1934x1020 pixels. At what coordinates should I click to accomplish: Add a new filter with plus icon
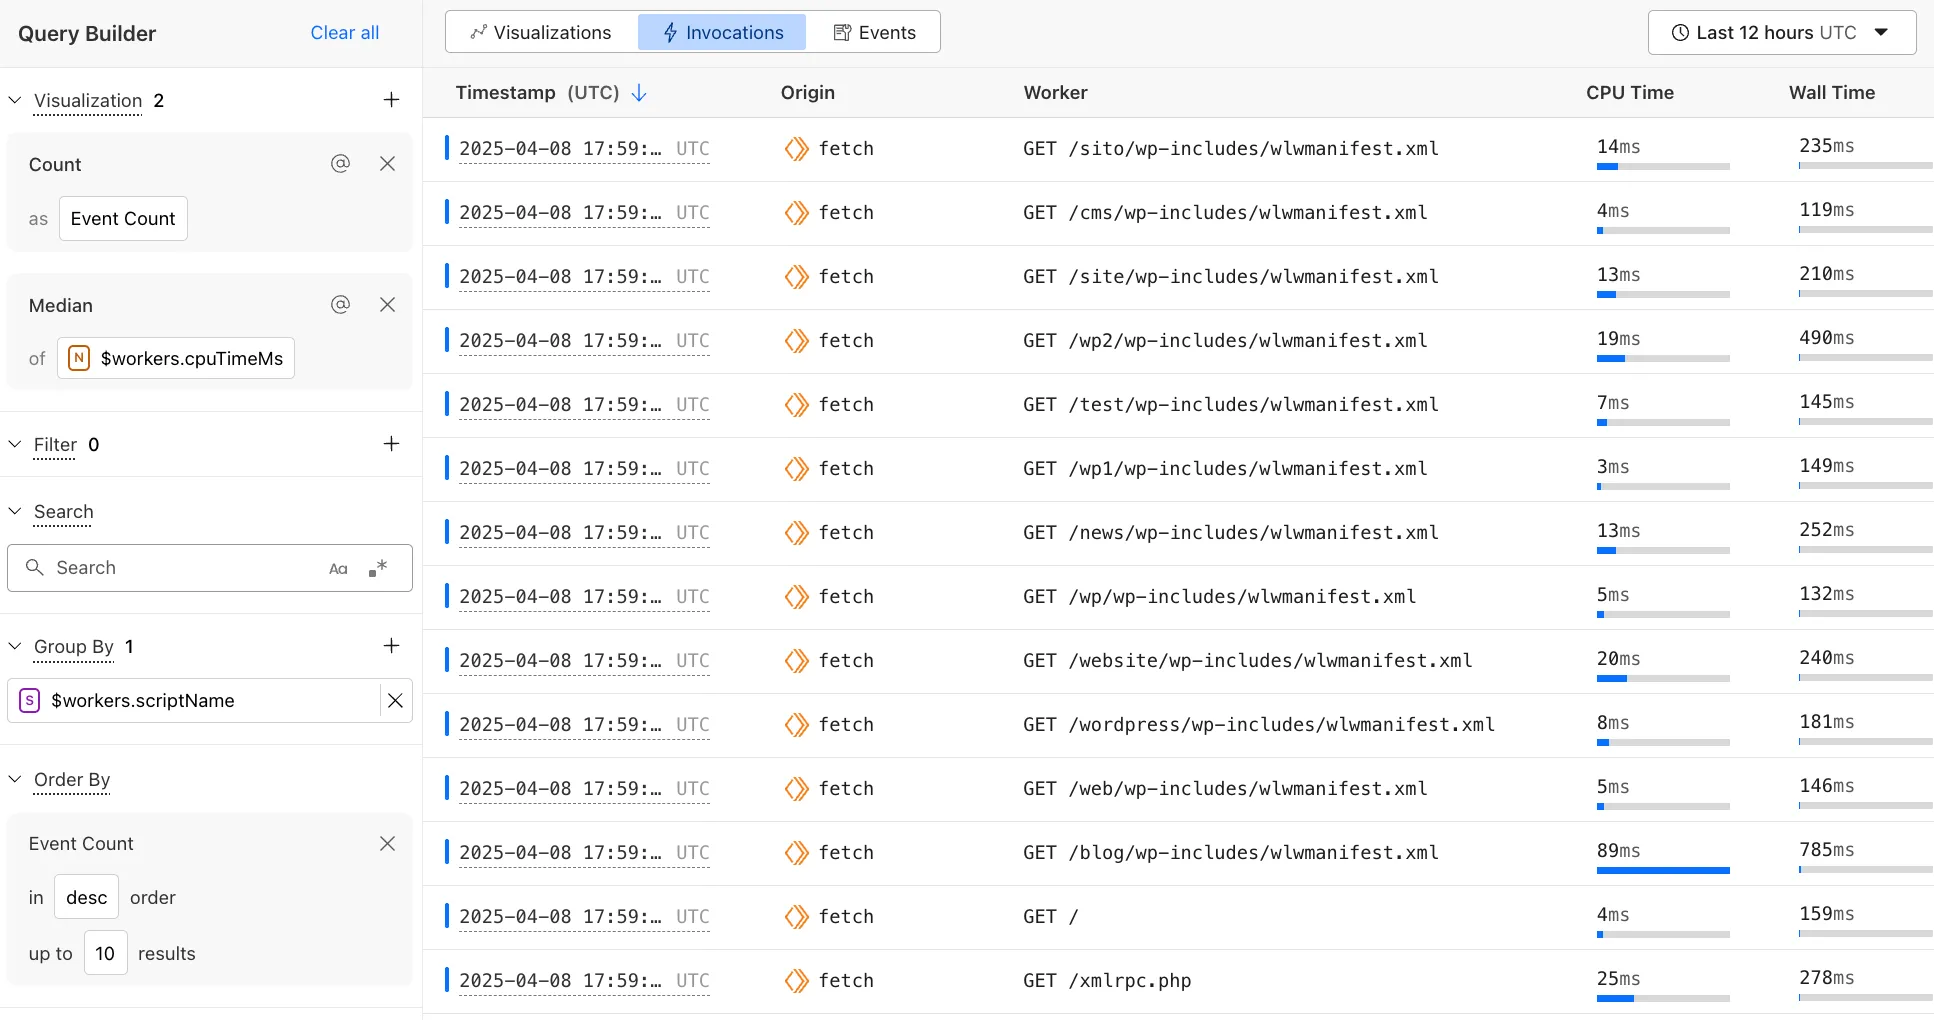(x=391, y=444)
